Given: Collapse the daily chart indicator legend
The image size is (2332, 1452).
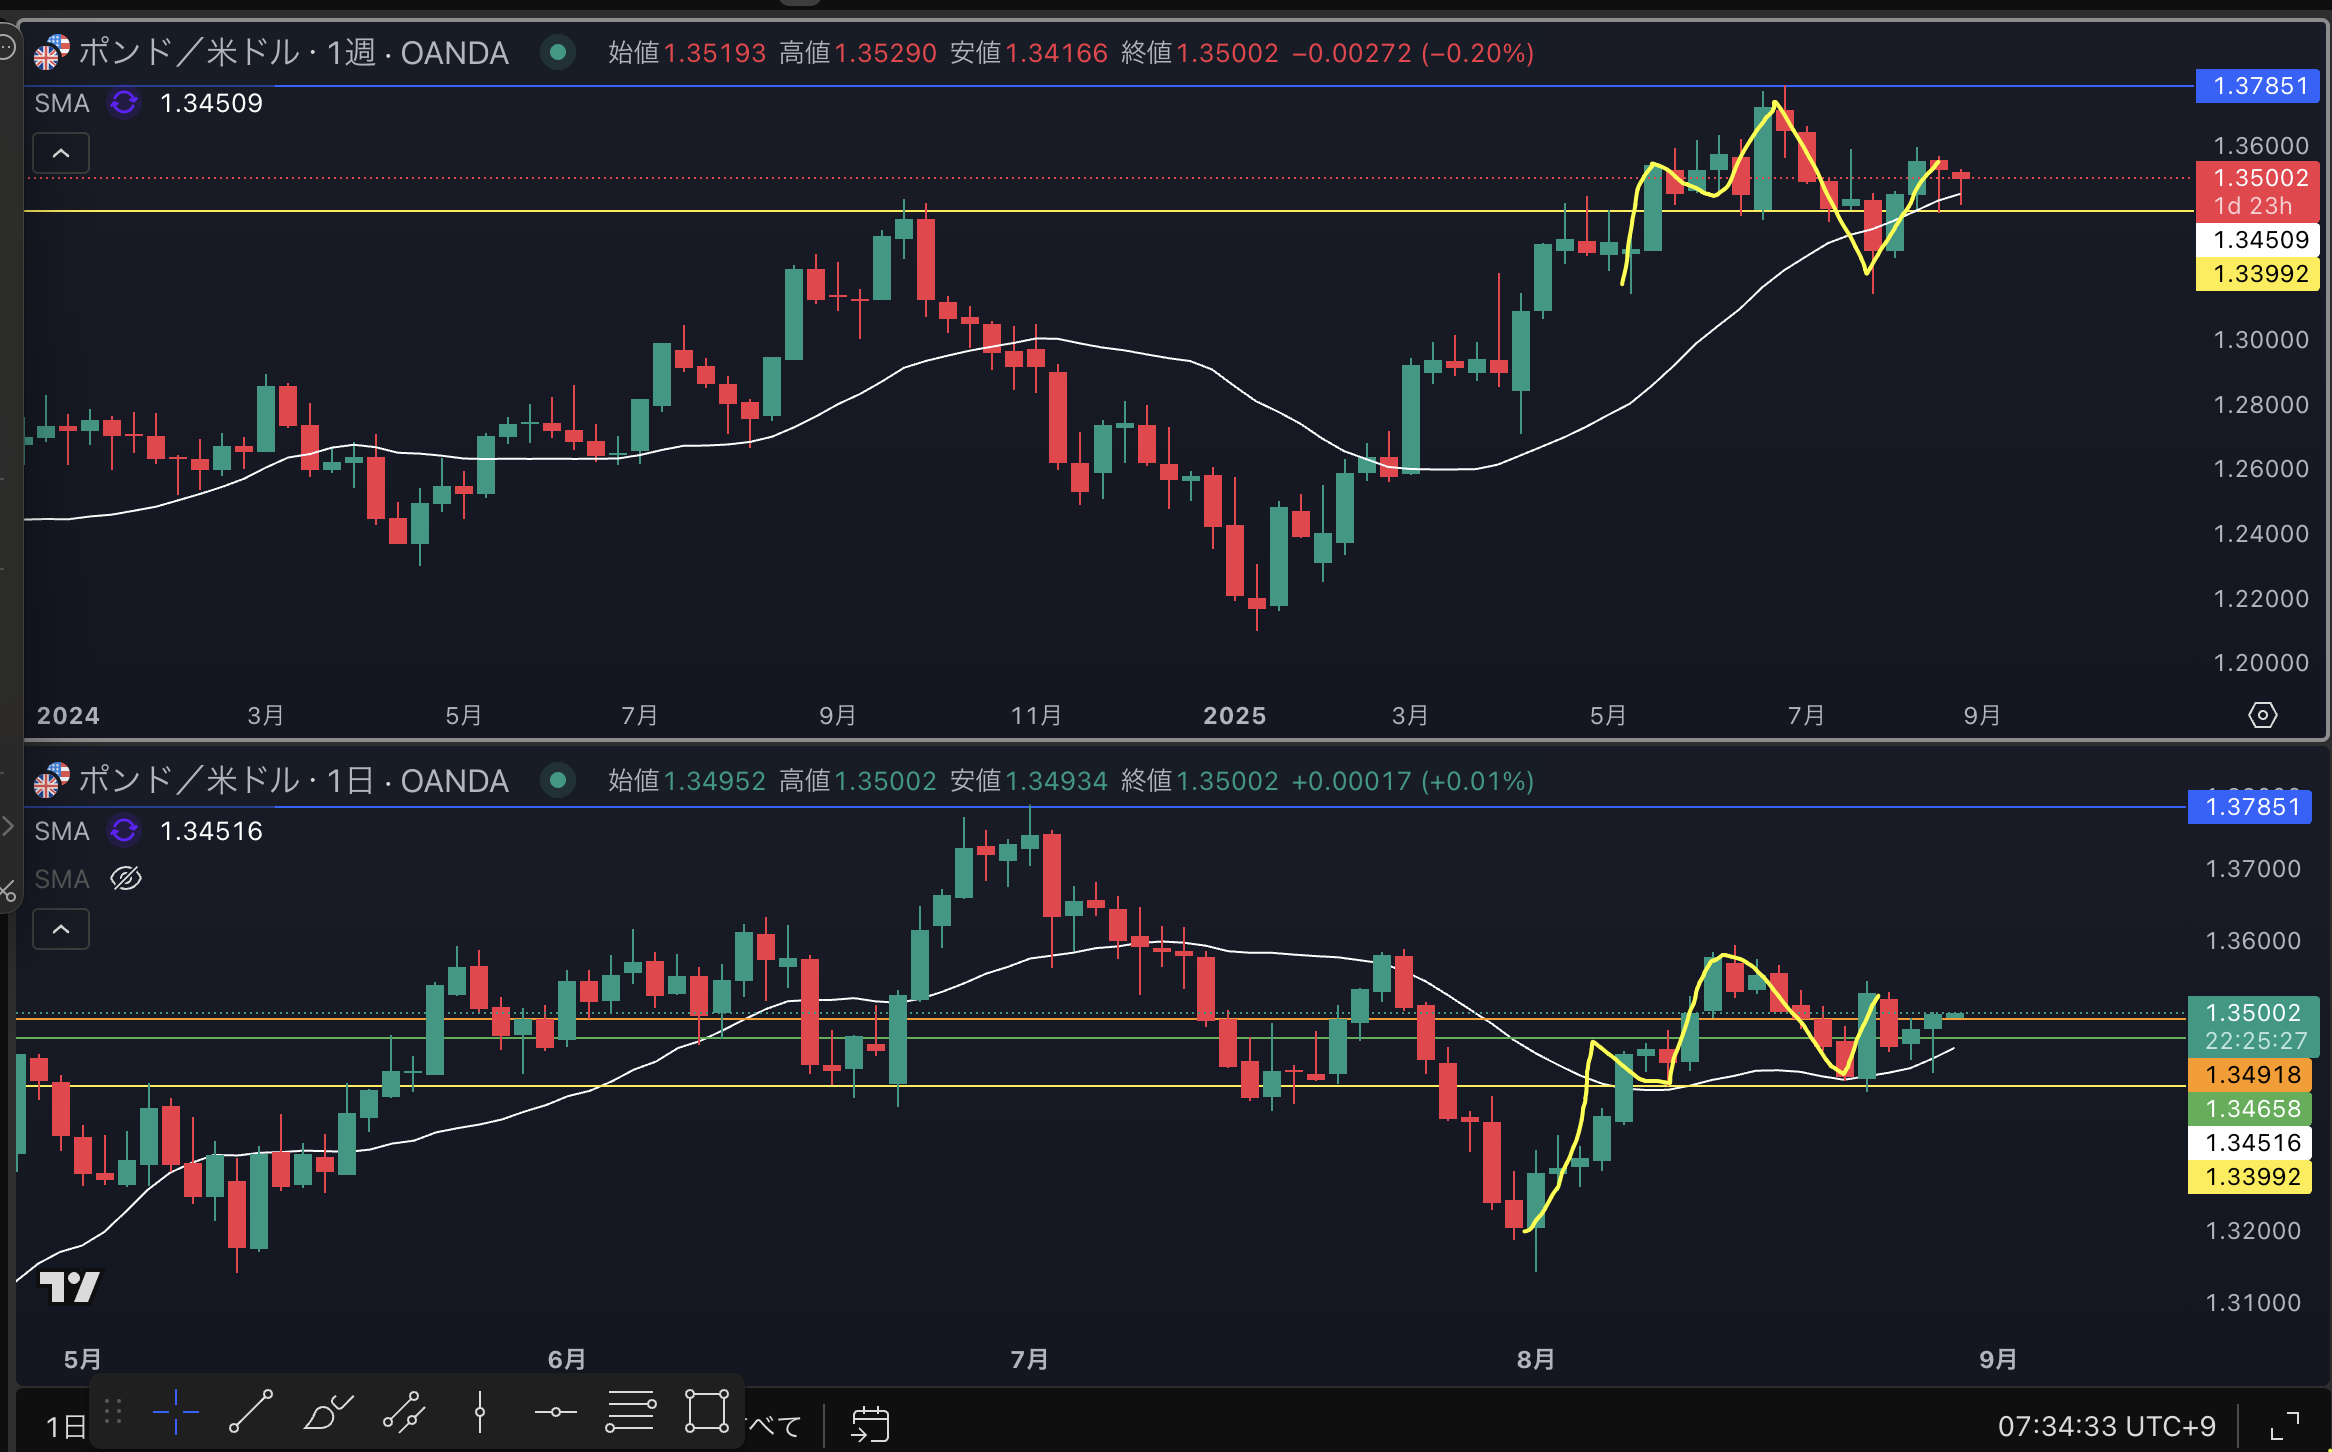Looking at the screenshot, I should pyautogui.click(x=61, y=929).
